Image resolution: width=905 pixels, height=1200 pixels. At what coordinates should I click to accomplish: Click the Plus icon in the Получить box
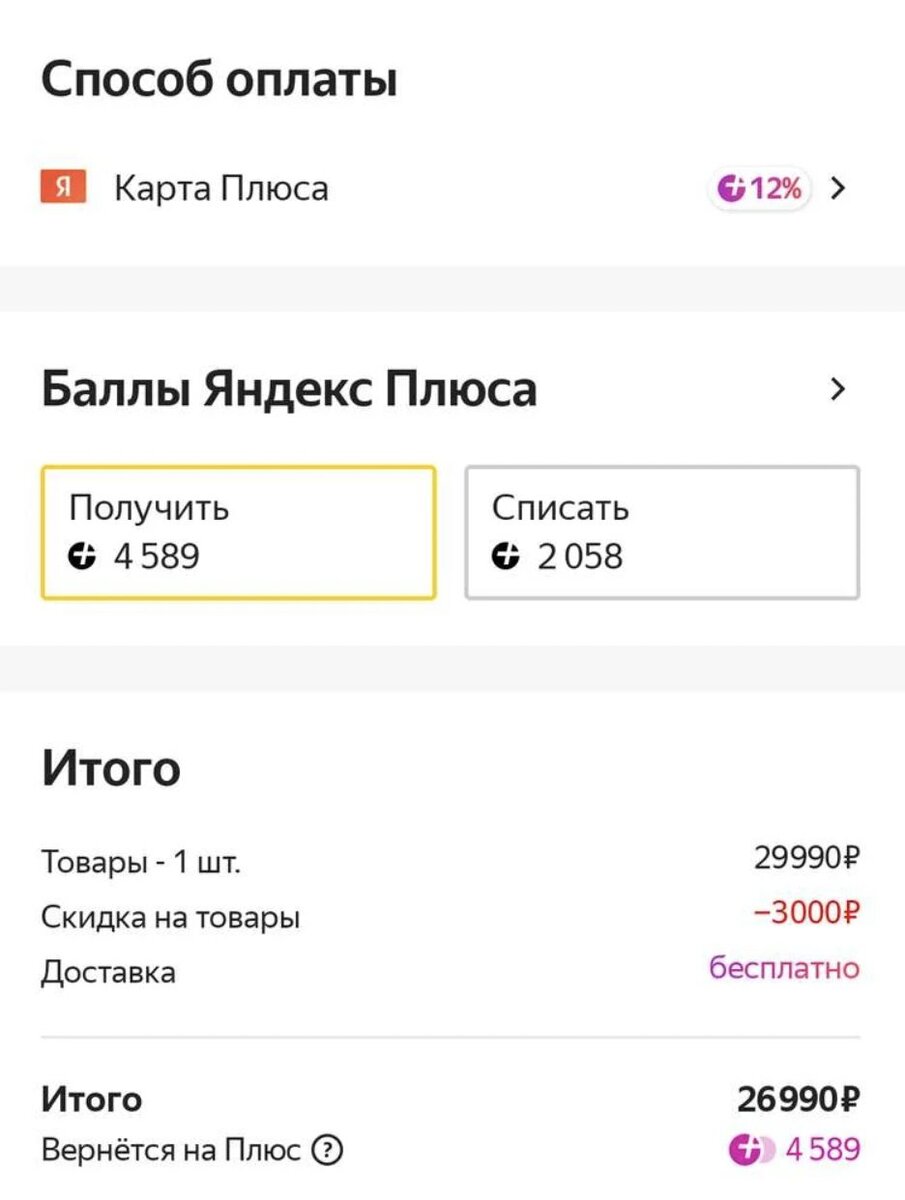coord(83,557)
